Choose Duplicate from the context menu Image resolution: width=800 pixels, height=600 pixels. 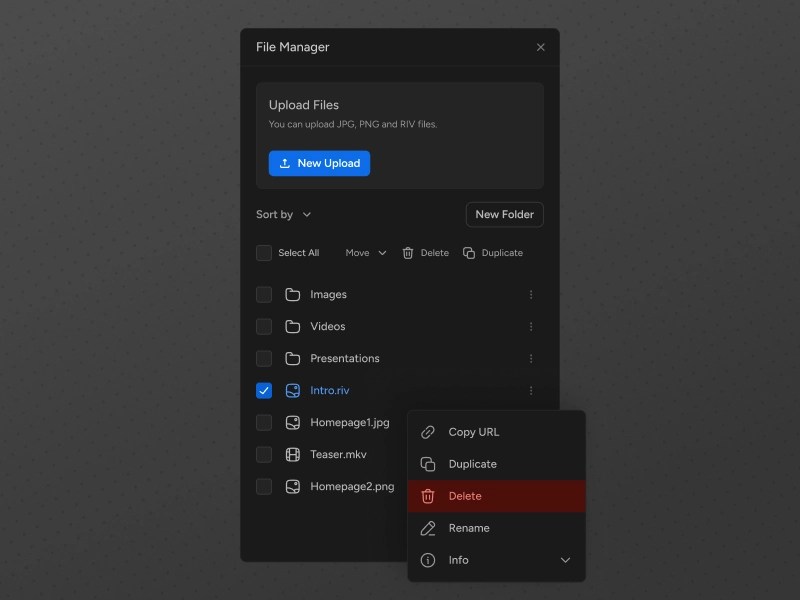496,464
